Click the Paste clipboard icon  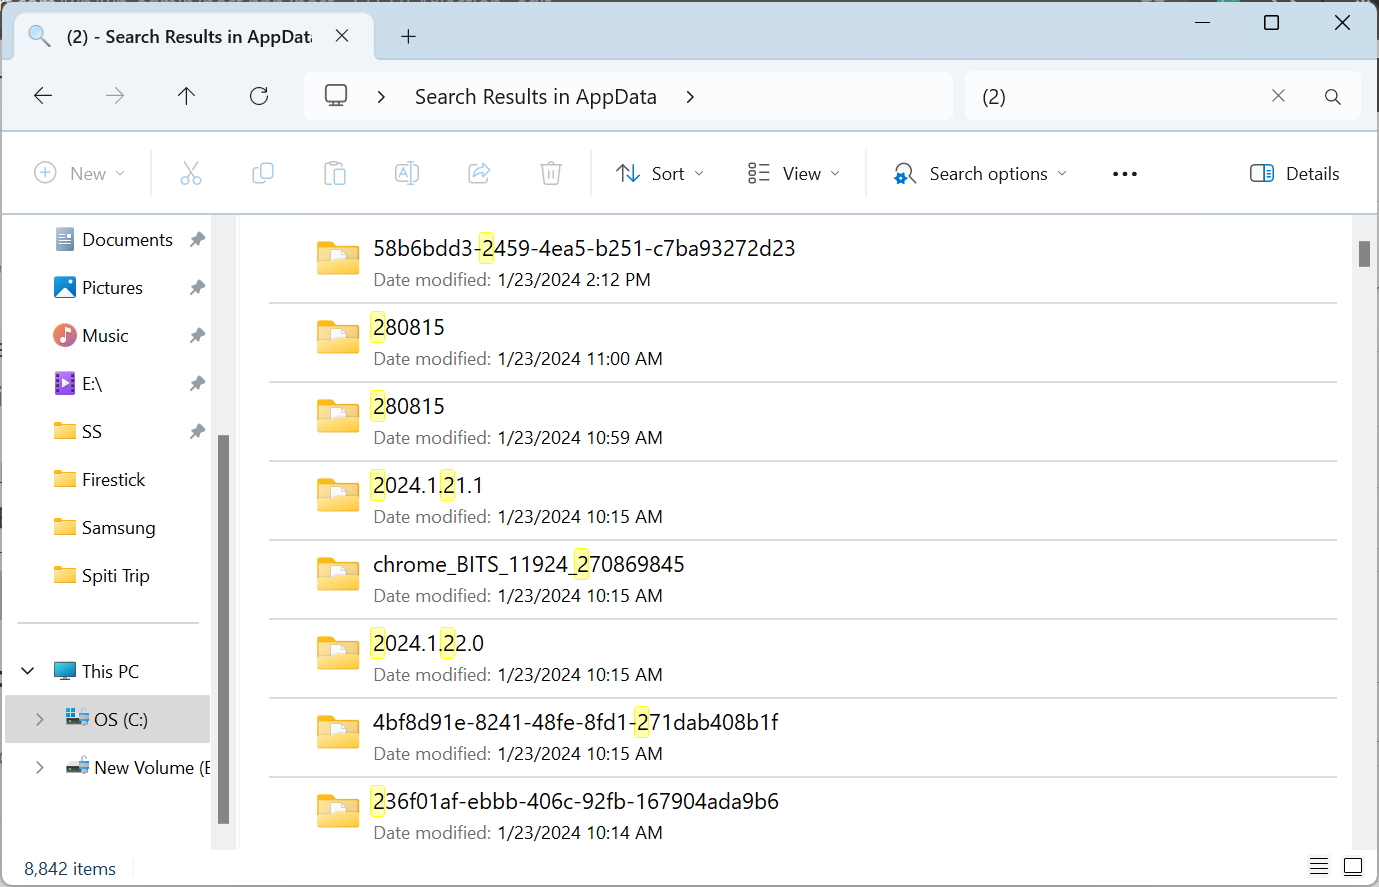(335, 173)
